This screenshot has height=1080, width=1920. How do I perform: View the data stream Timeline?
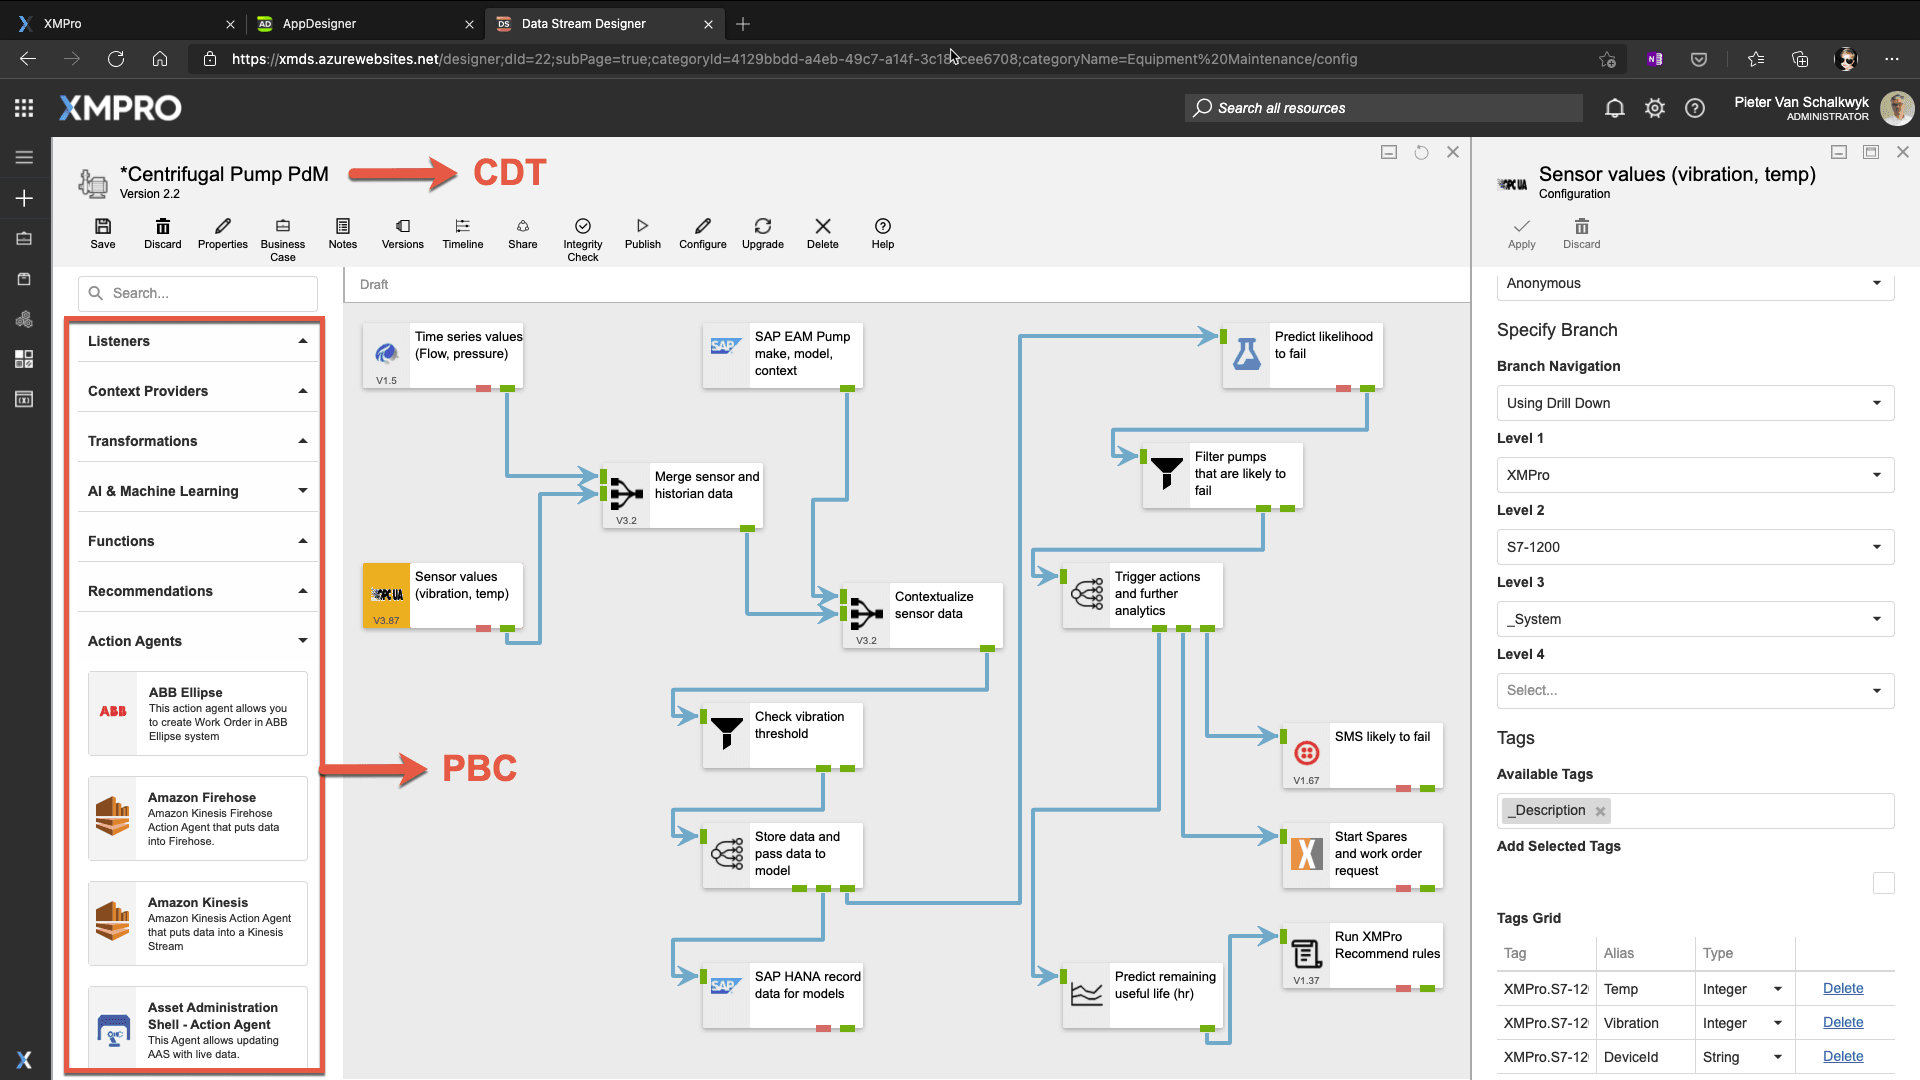[x=462, y=234]
